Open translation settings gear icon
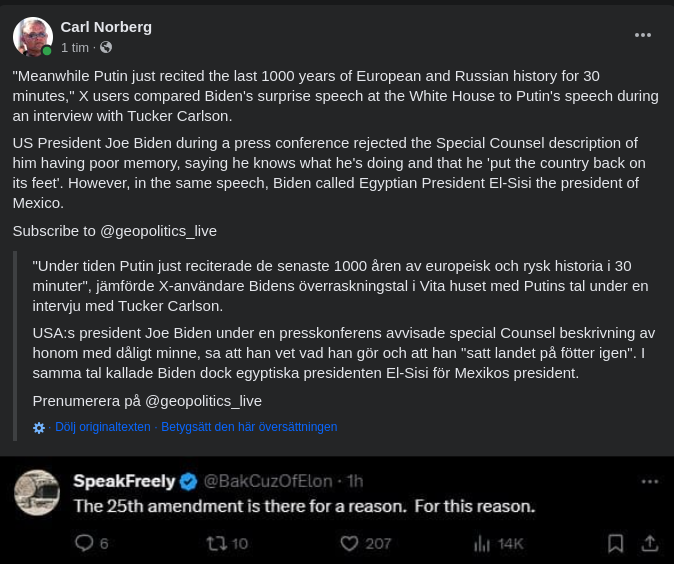This screenshot has height=564, width=674. 39,427
